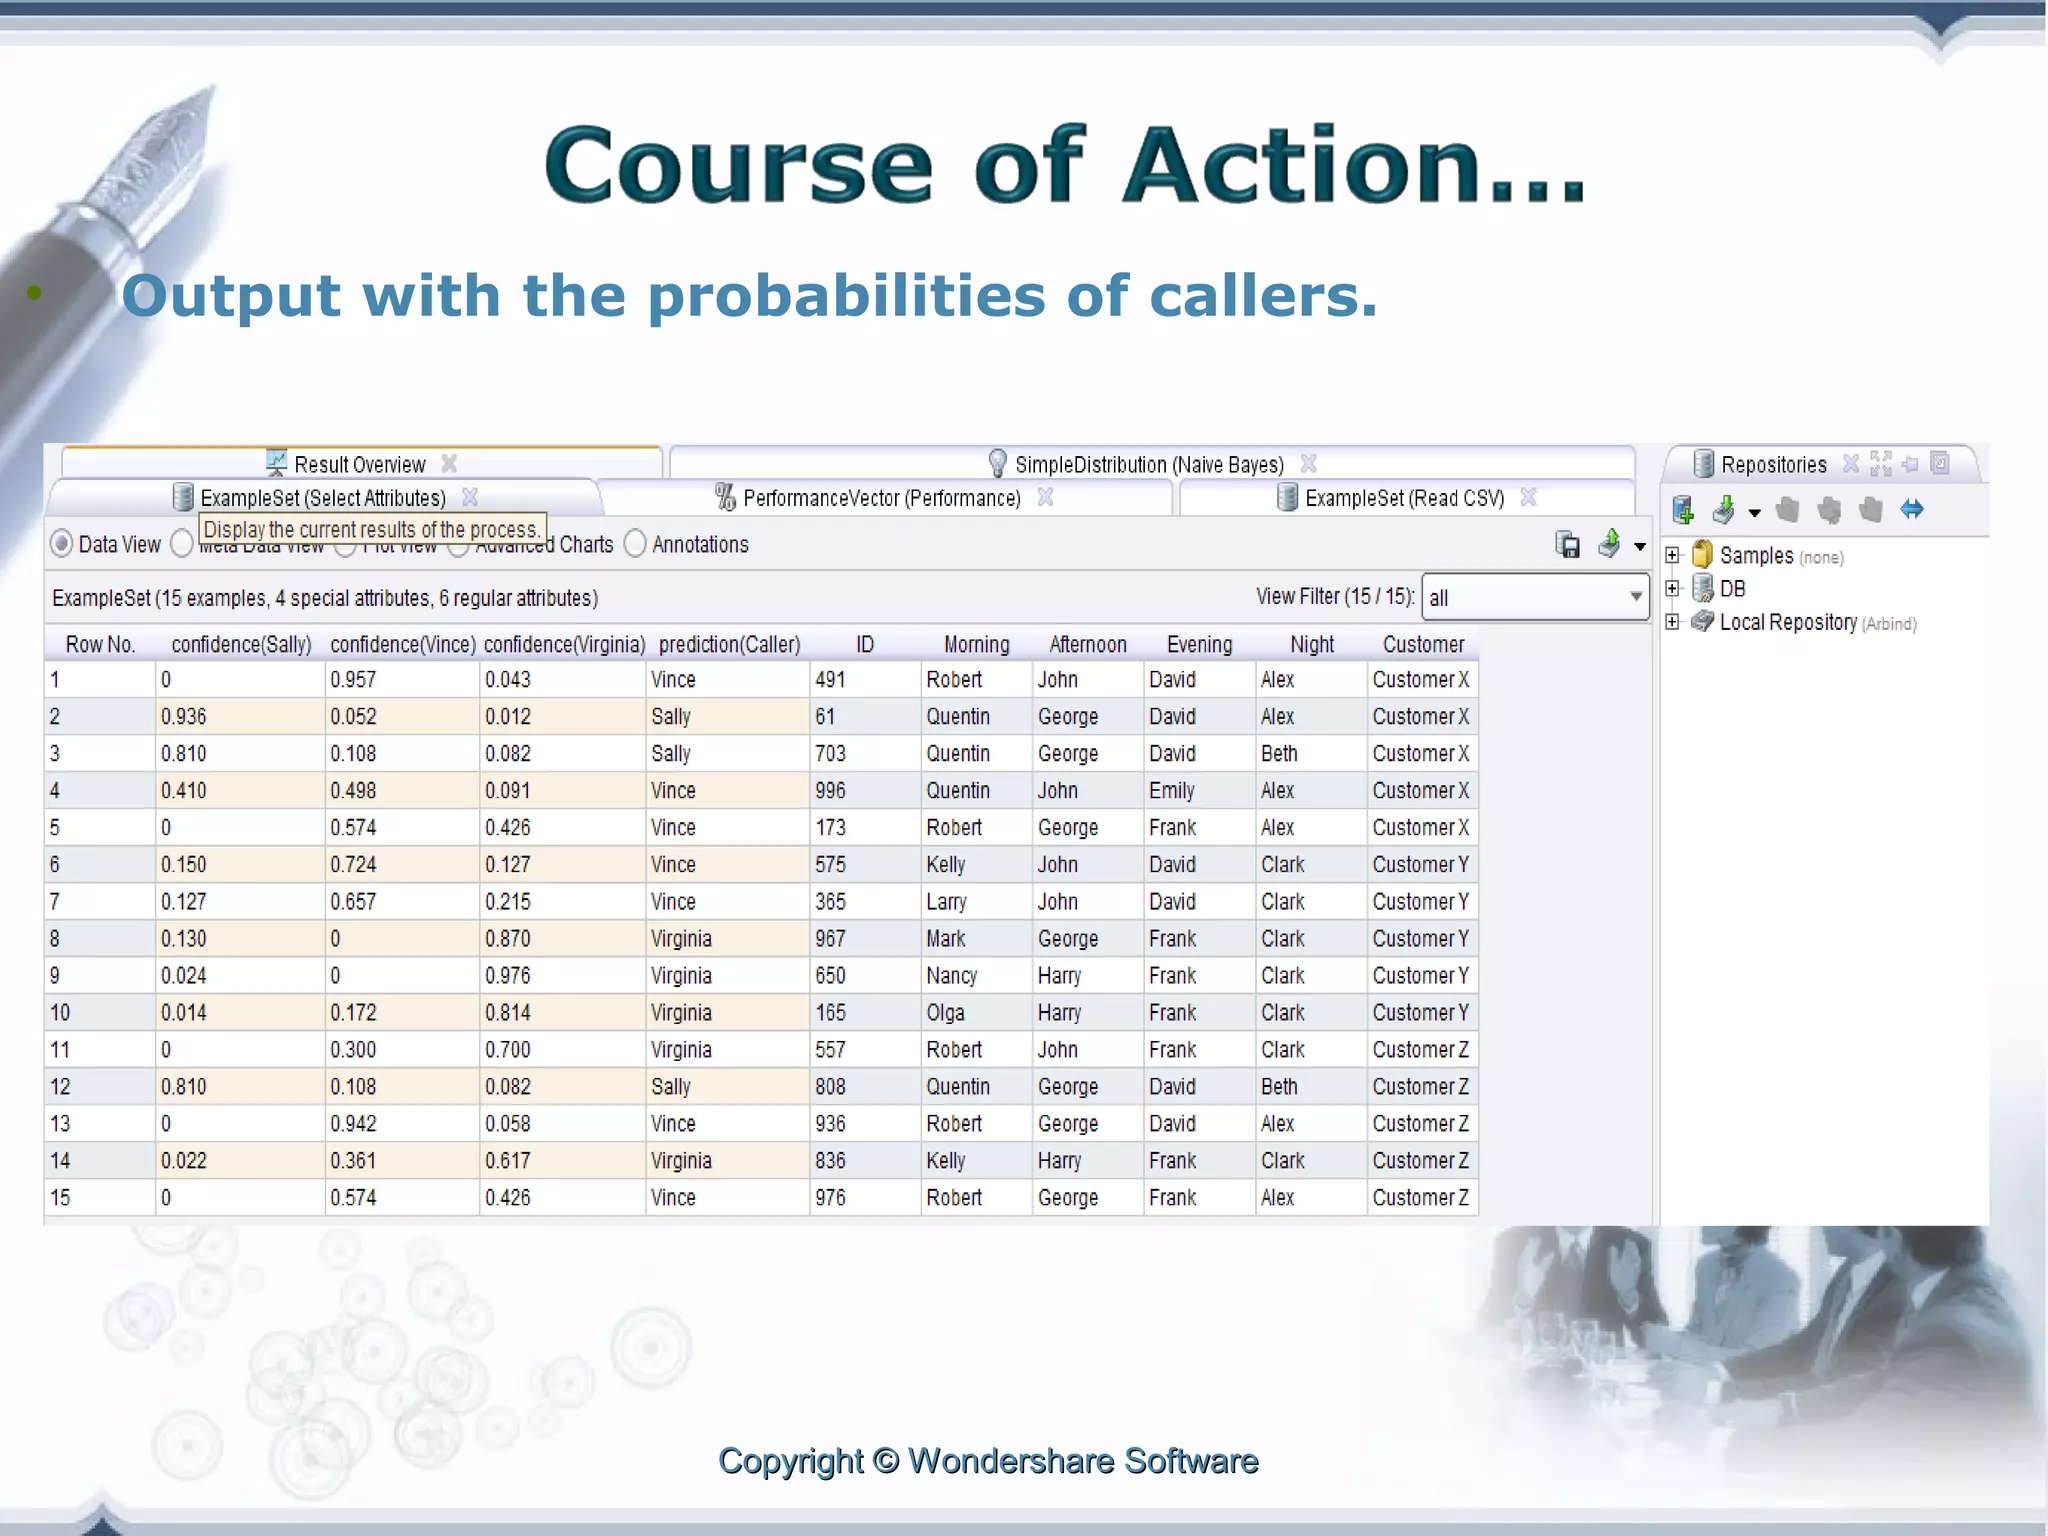The height and width of the screenshot is (1536, 2048).
Task: Switch to the Result Overview tab
Action: (360, 464)
